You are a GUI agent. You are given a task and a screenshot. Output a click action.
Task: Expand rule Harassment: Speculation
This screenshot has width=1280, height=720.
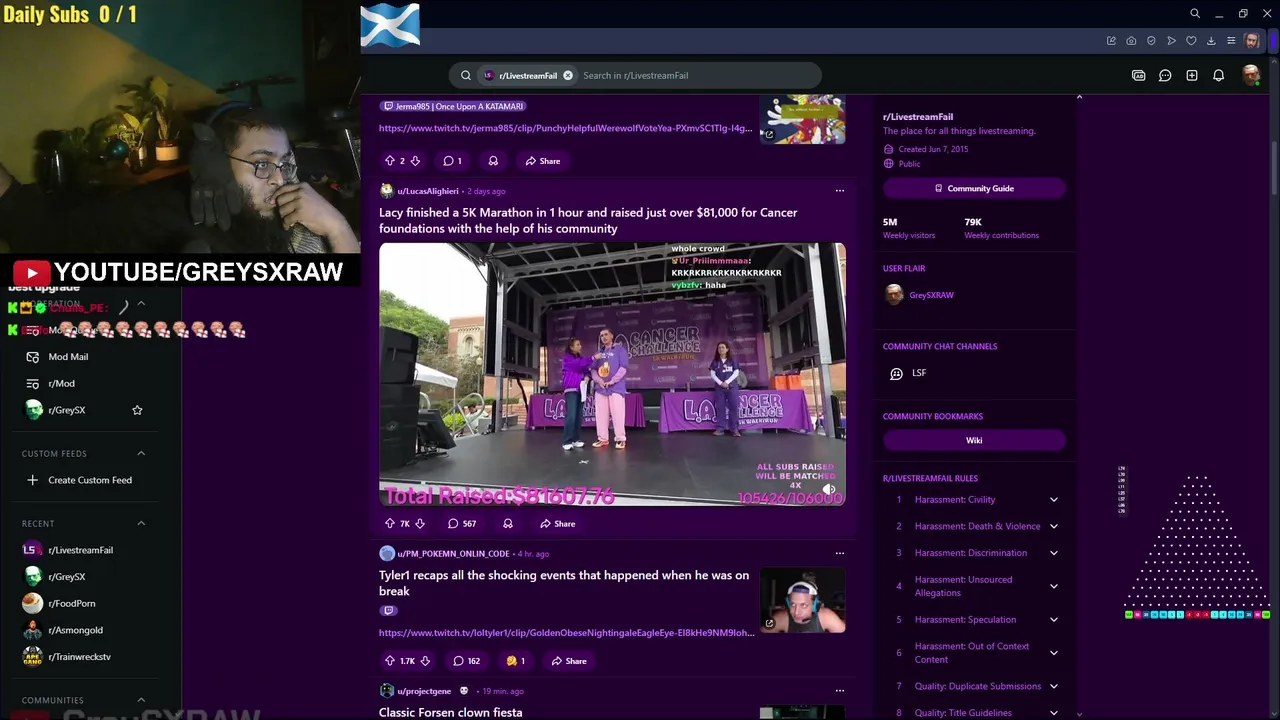[1053, 620]
